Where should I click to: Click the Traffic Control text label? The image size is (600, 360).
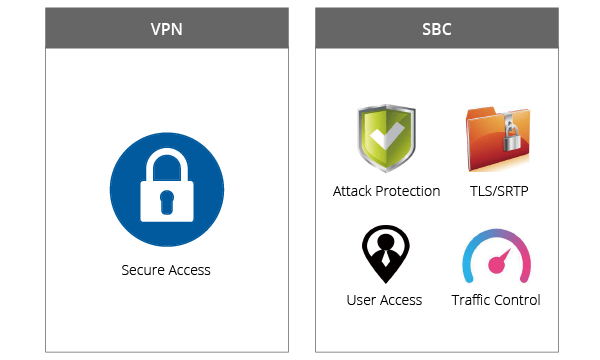click(496, 300)
